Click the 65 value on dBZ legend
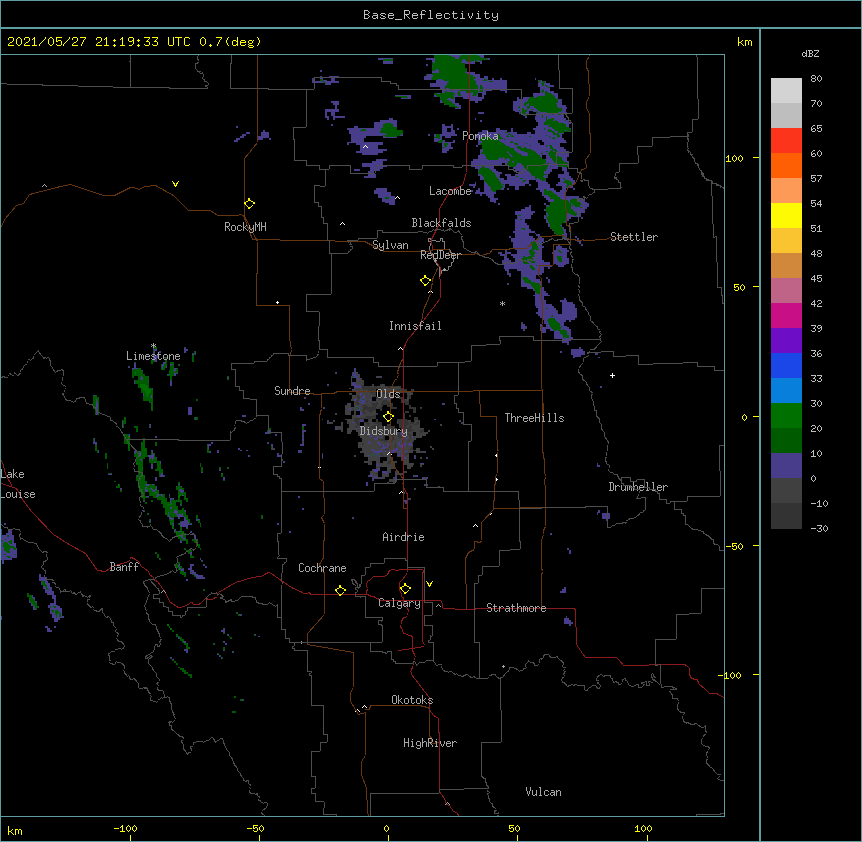 pos(816,129)
